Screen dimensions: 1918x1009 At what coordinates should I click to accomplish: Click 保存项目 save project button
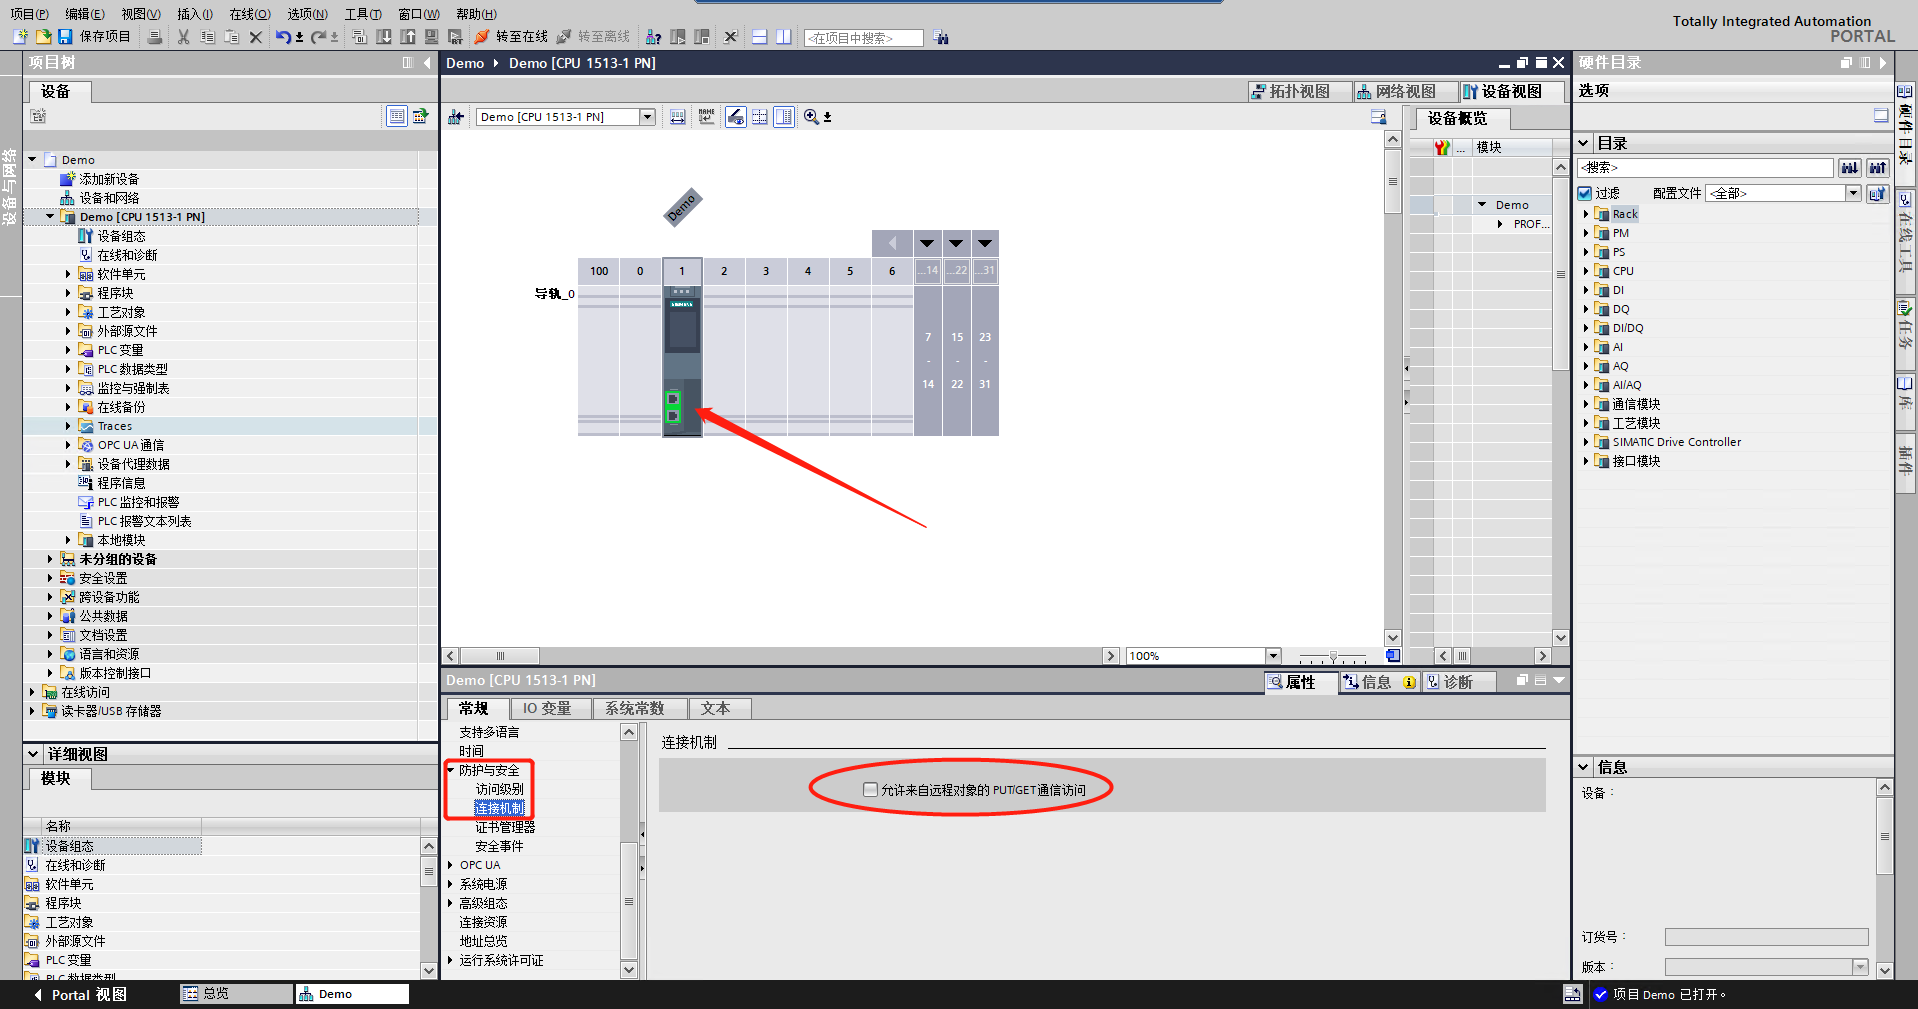click(x=94, y=37)
